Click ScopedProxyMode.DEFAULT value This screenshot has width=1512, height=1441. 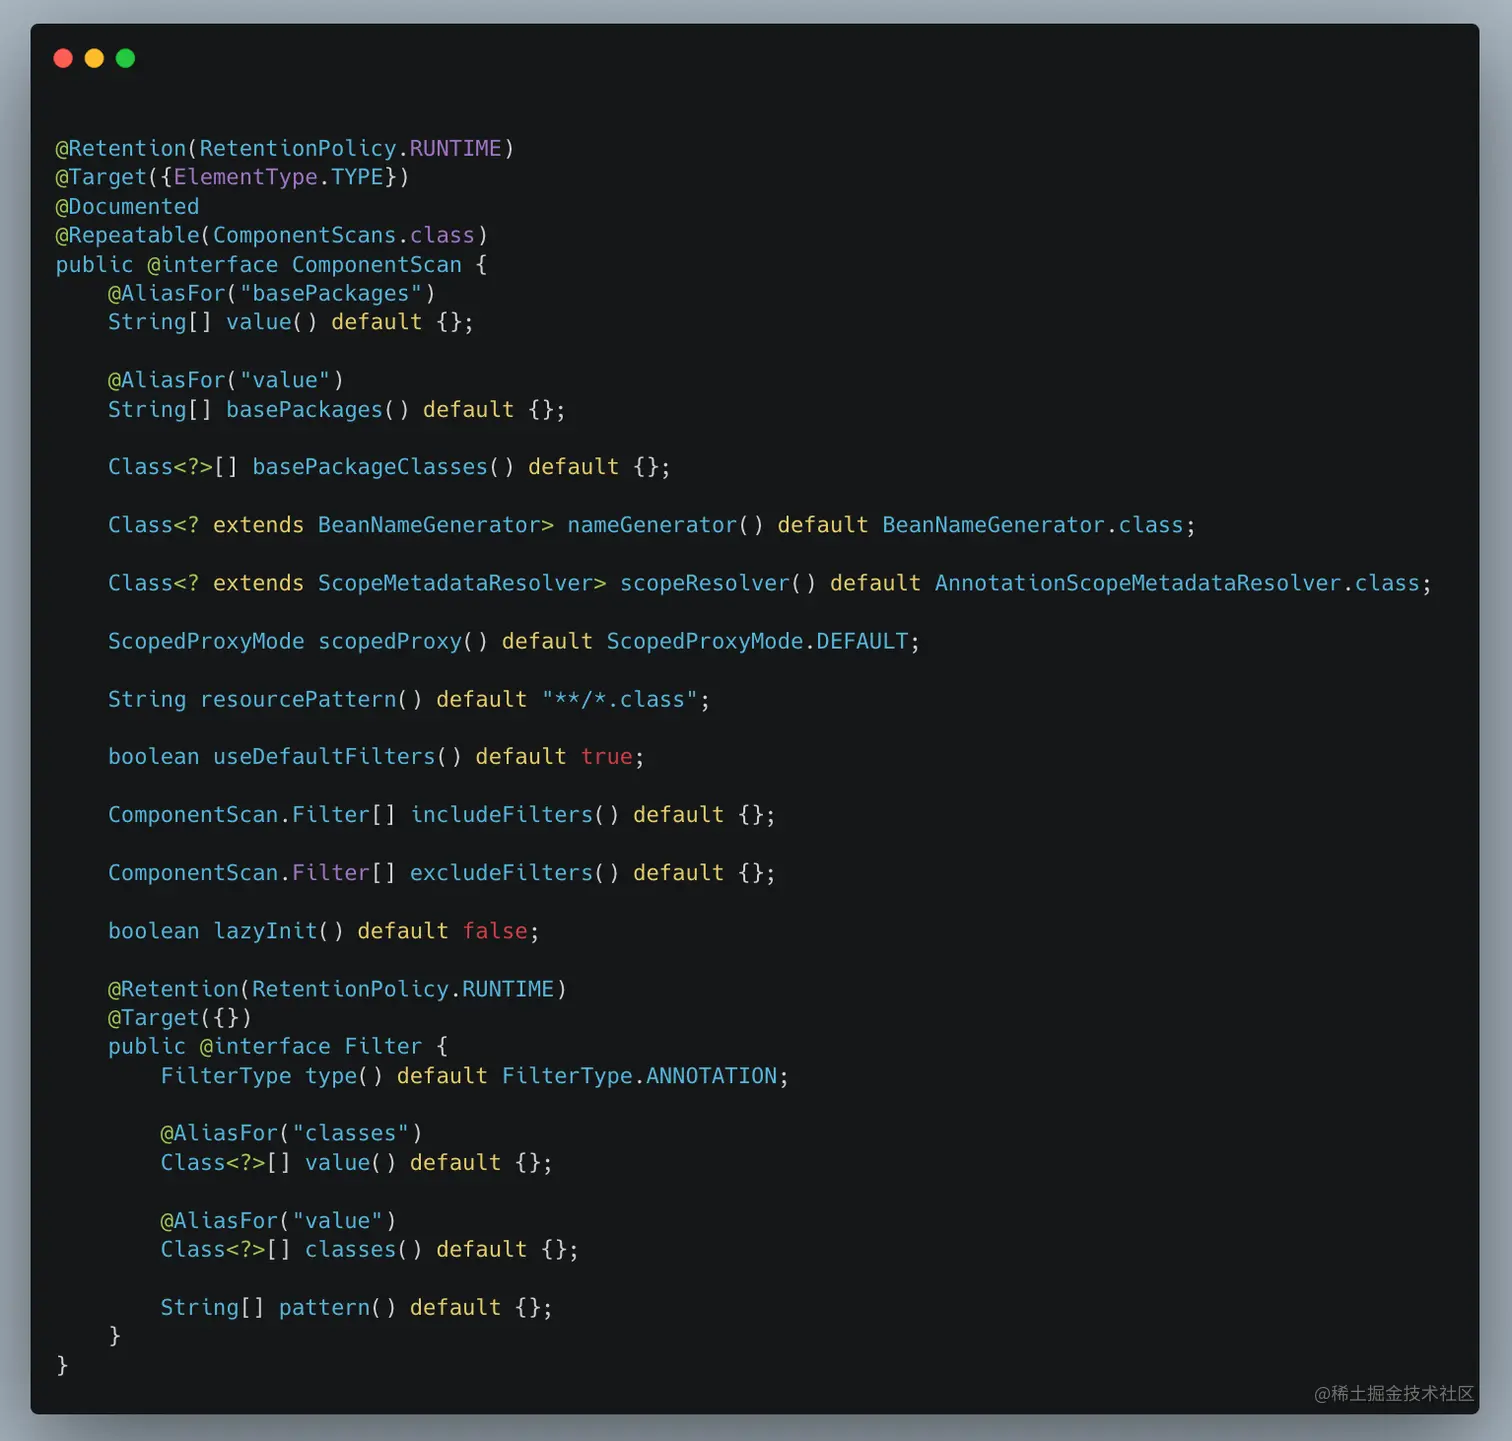click(x=757, y=641)
